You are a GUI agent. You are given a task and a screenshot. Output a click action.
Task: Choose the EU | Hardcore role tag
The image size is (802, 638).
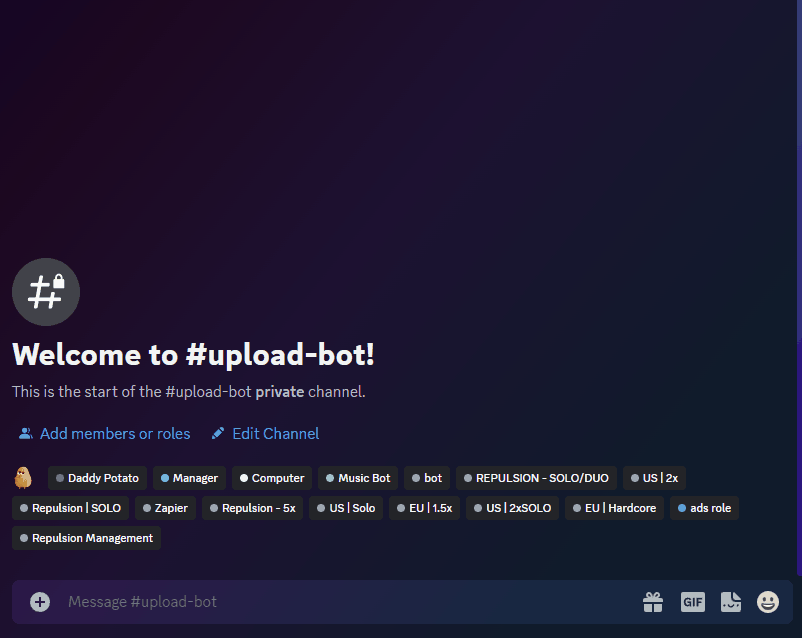(614, 508)
